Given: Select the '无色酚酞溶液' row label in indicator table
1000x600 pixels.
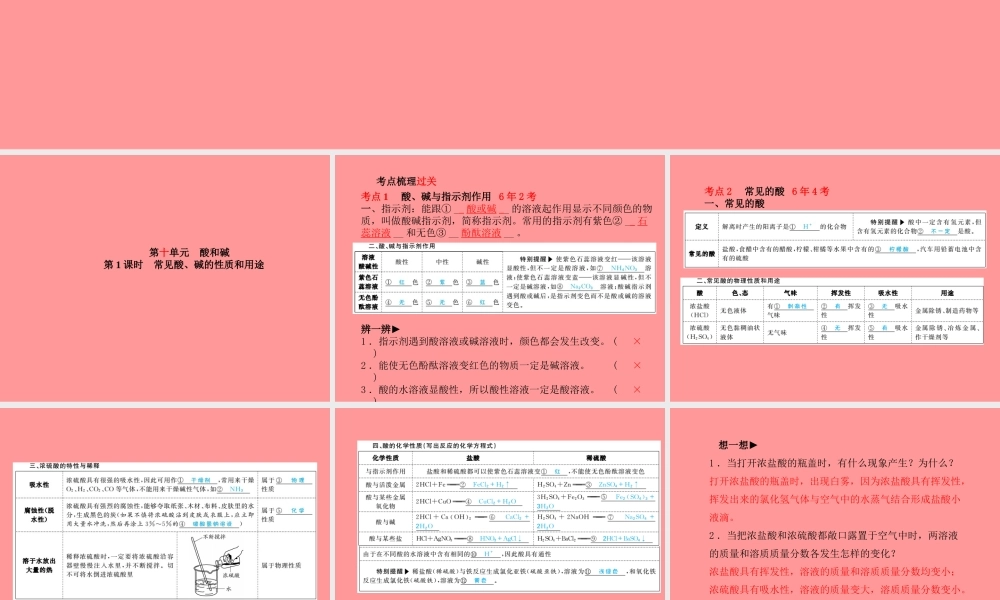Looking at the screenshot, I should pyautogui.click(x=368, y=302).
